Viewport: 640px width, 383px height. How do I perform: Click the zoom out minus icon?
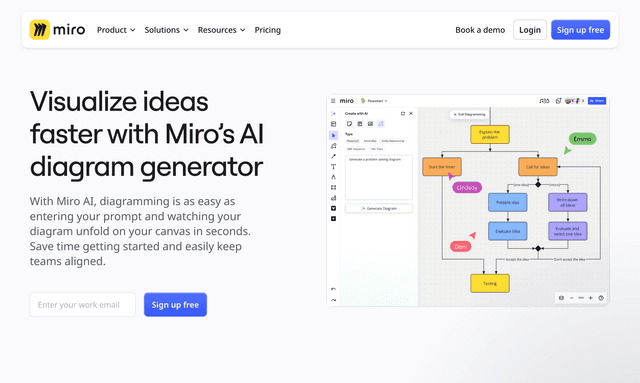571,298
